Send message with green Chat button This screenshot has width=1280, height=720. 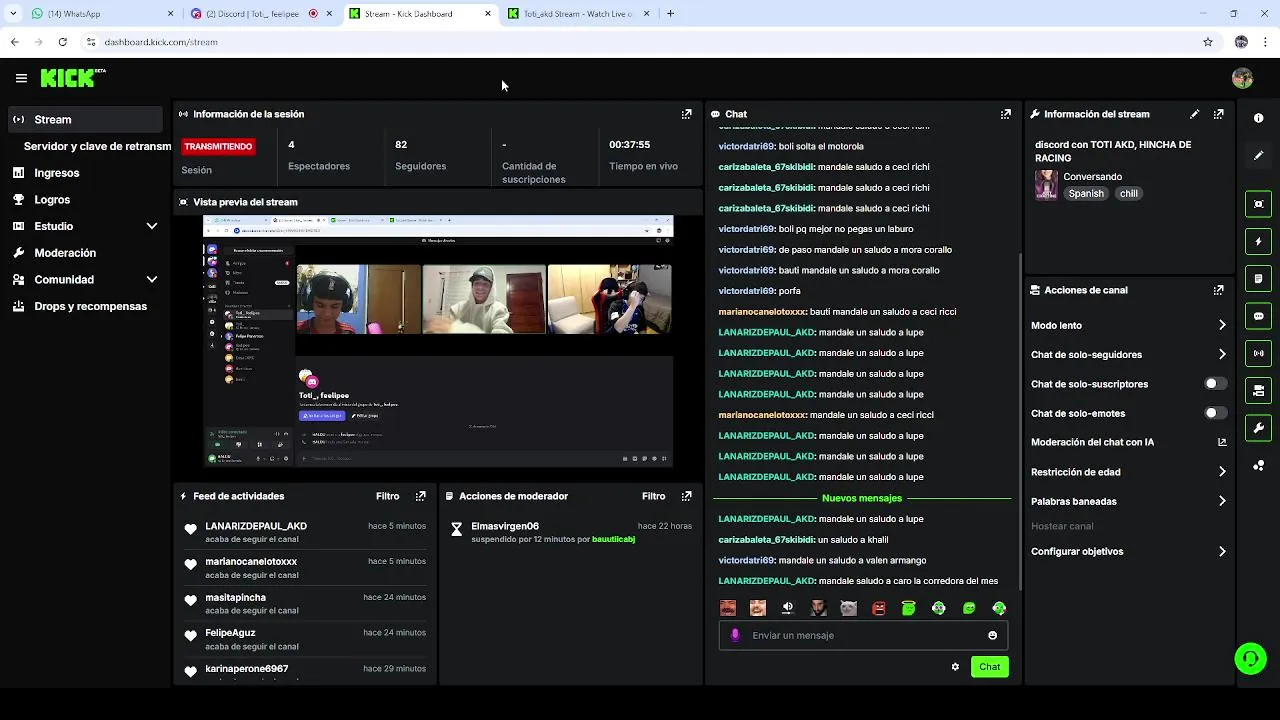click(989, 667)
